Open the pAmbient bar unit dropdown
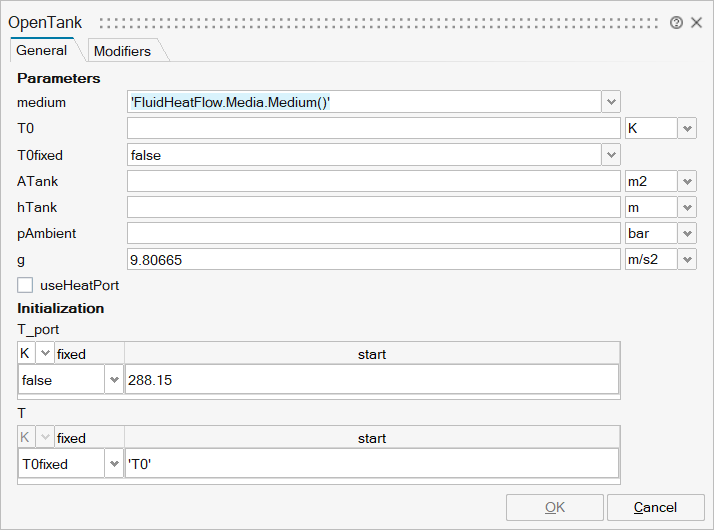Viewport: 714px width, 530px height. click(x=687, y=233)
